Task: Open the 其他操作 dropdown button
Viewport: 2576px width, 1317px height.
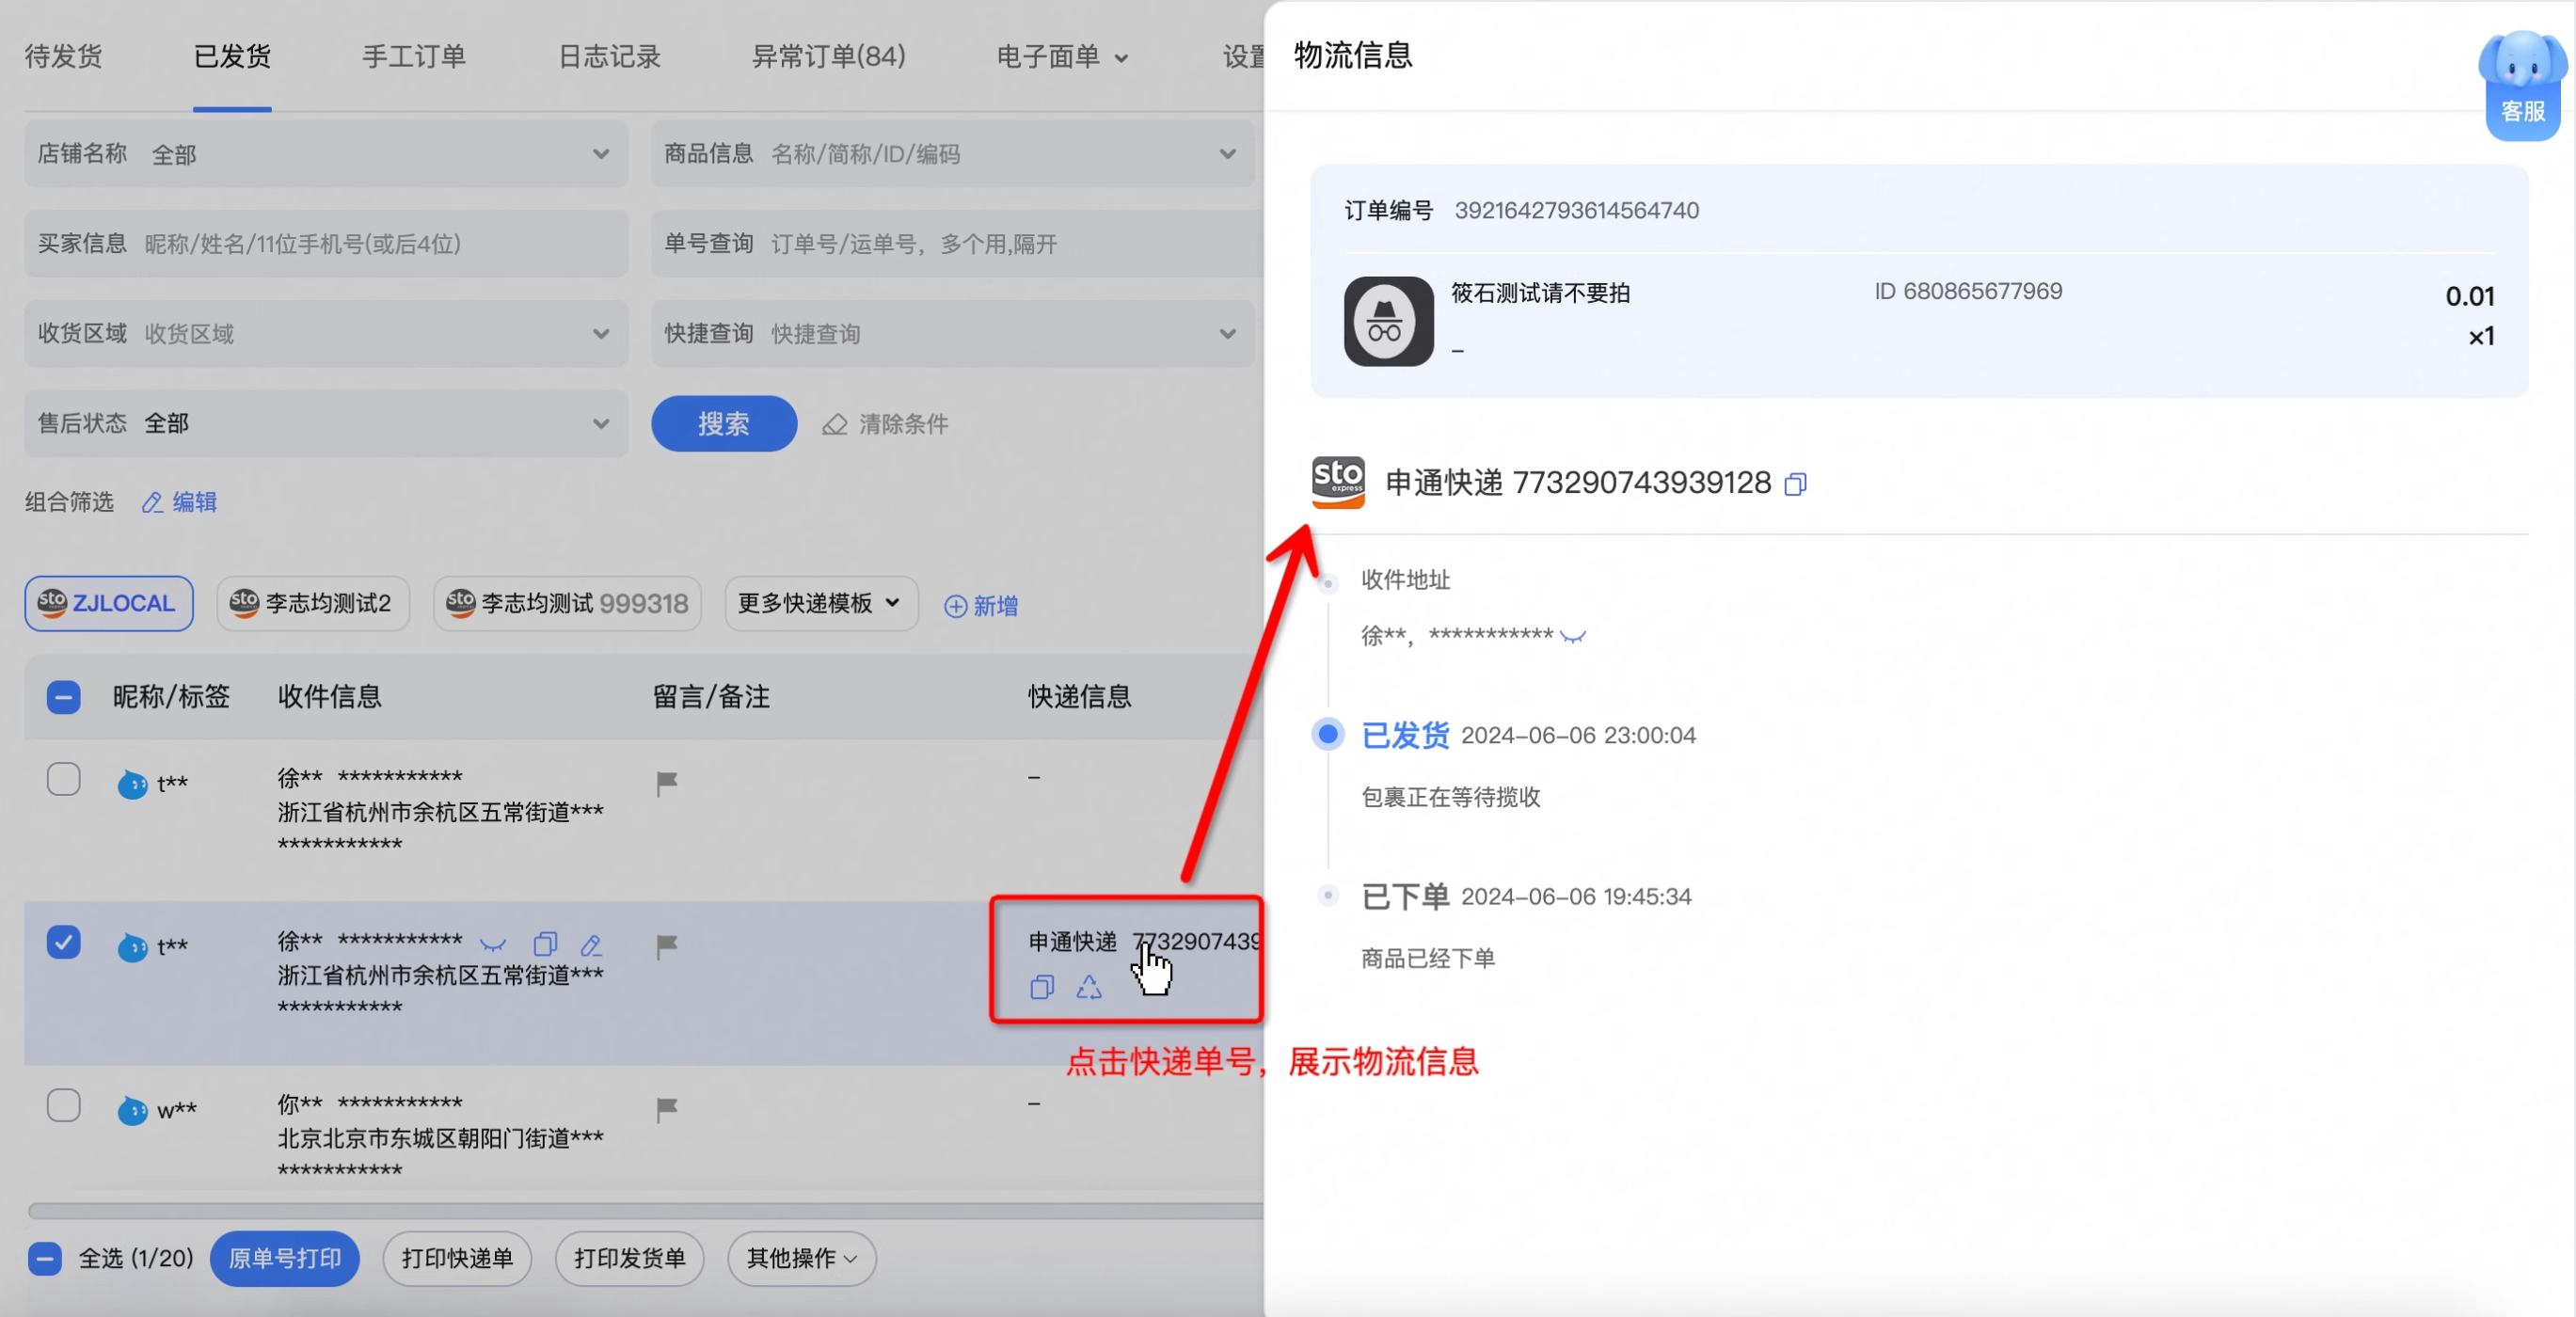Action: pos(802,1259)
